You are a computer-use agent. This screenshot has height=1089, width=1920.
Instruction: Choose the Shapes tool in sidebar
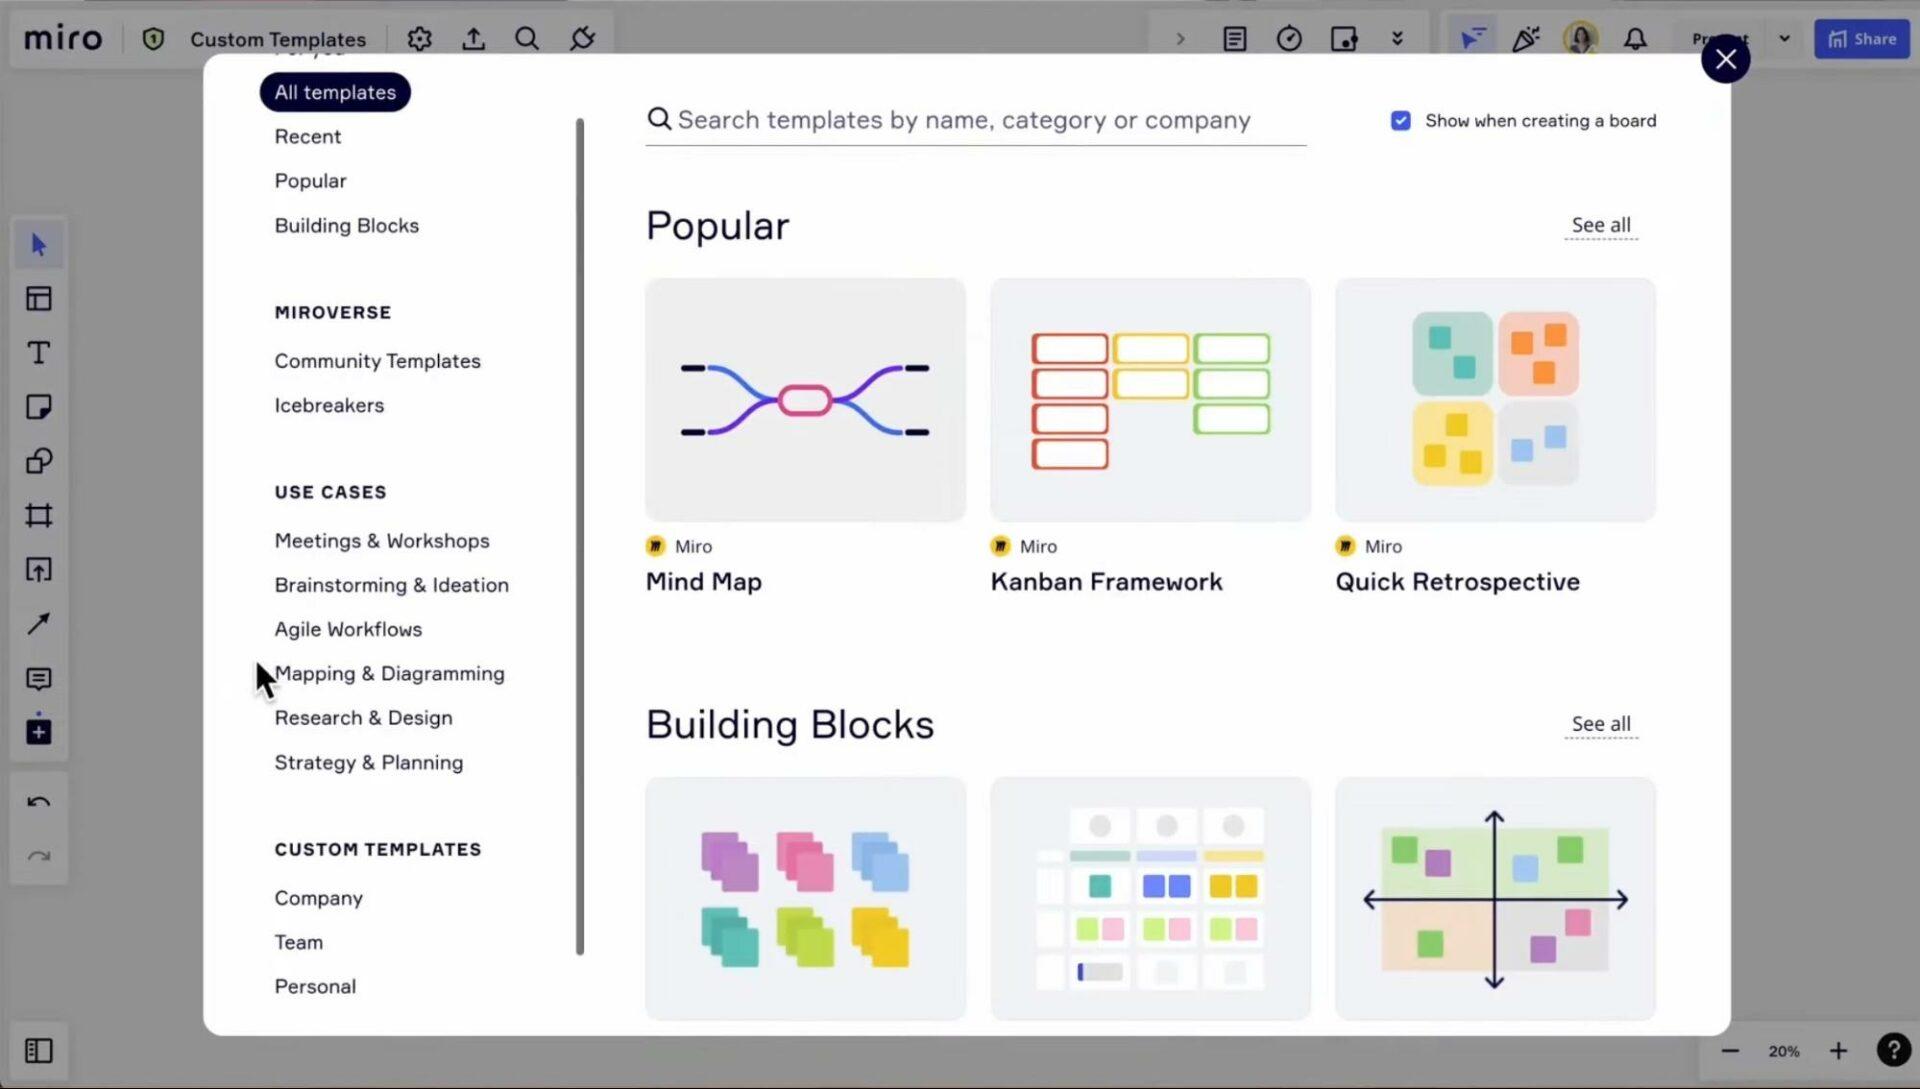(x=38, y=461)
